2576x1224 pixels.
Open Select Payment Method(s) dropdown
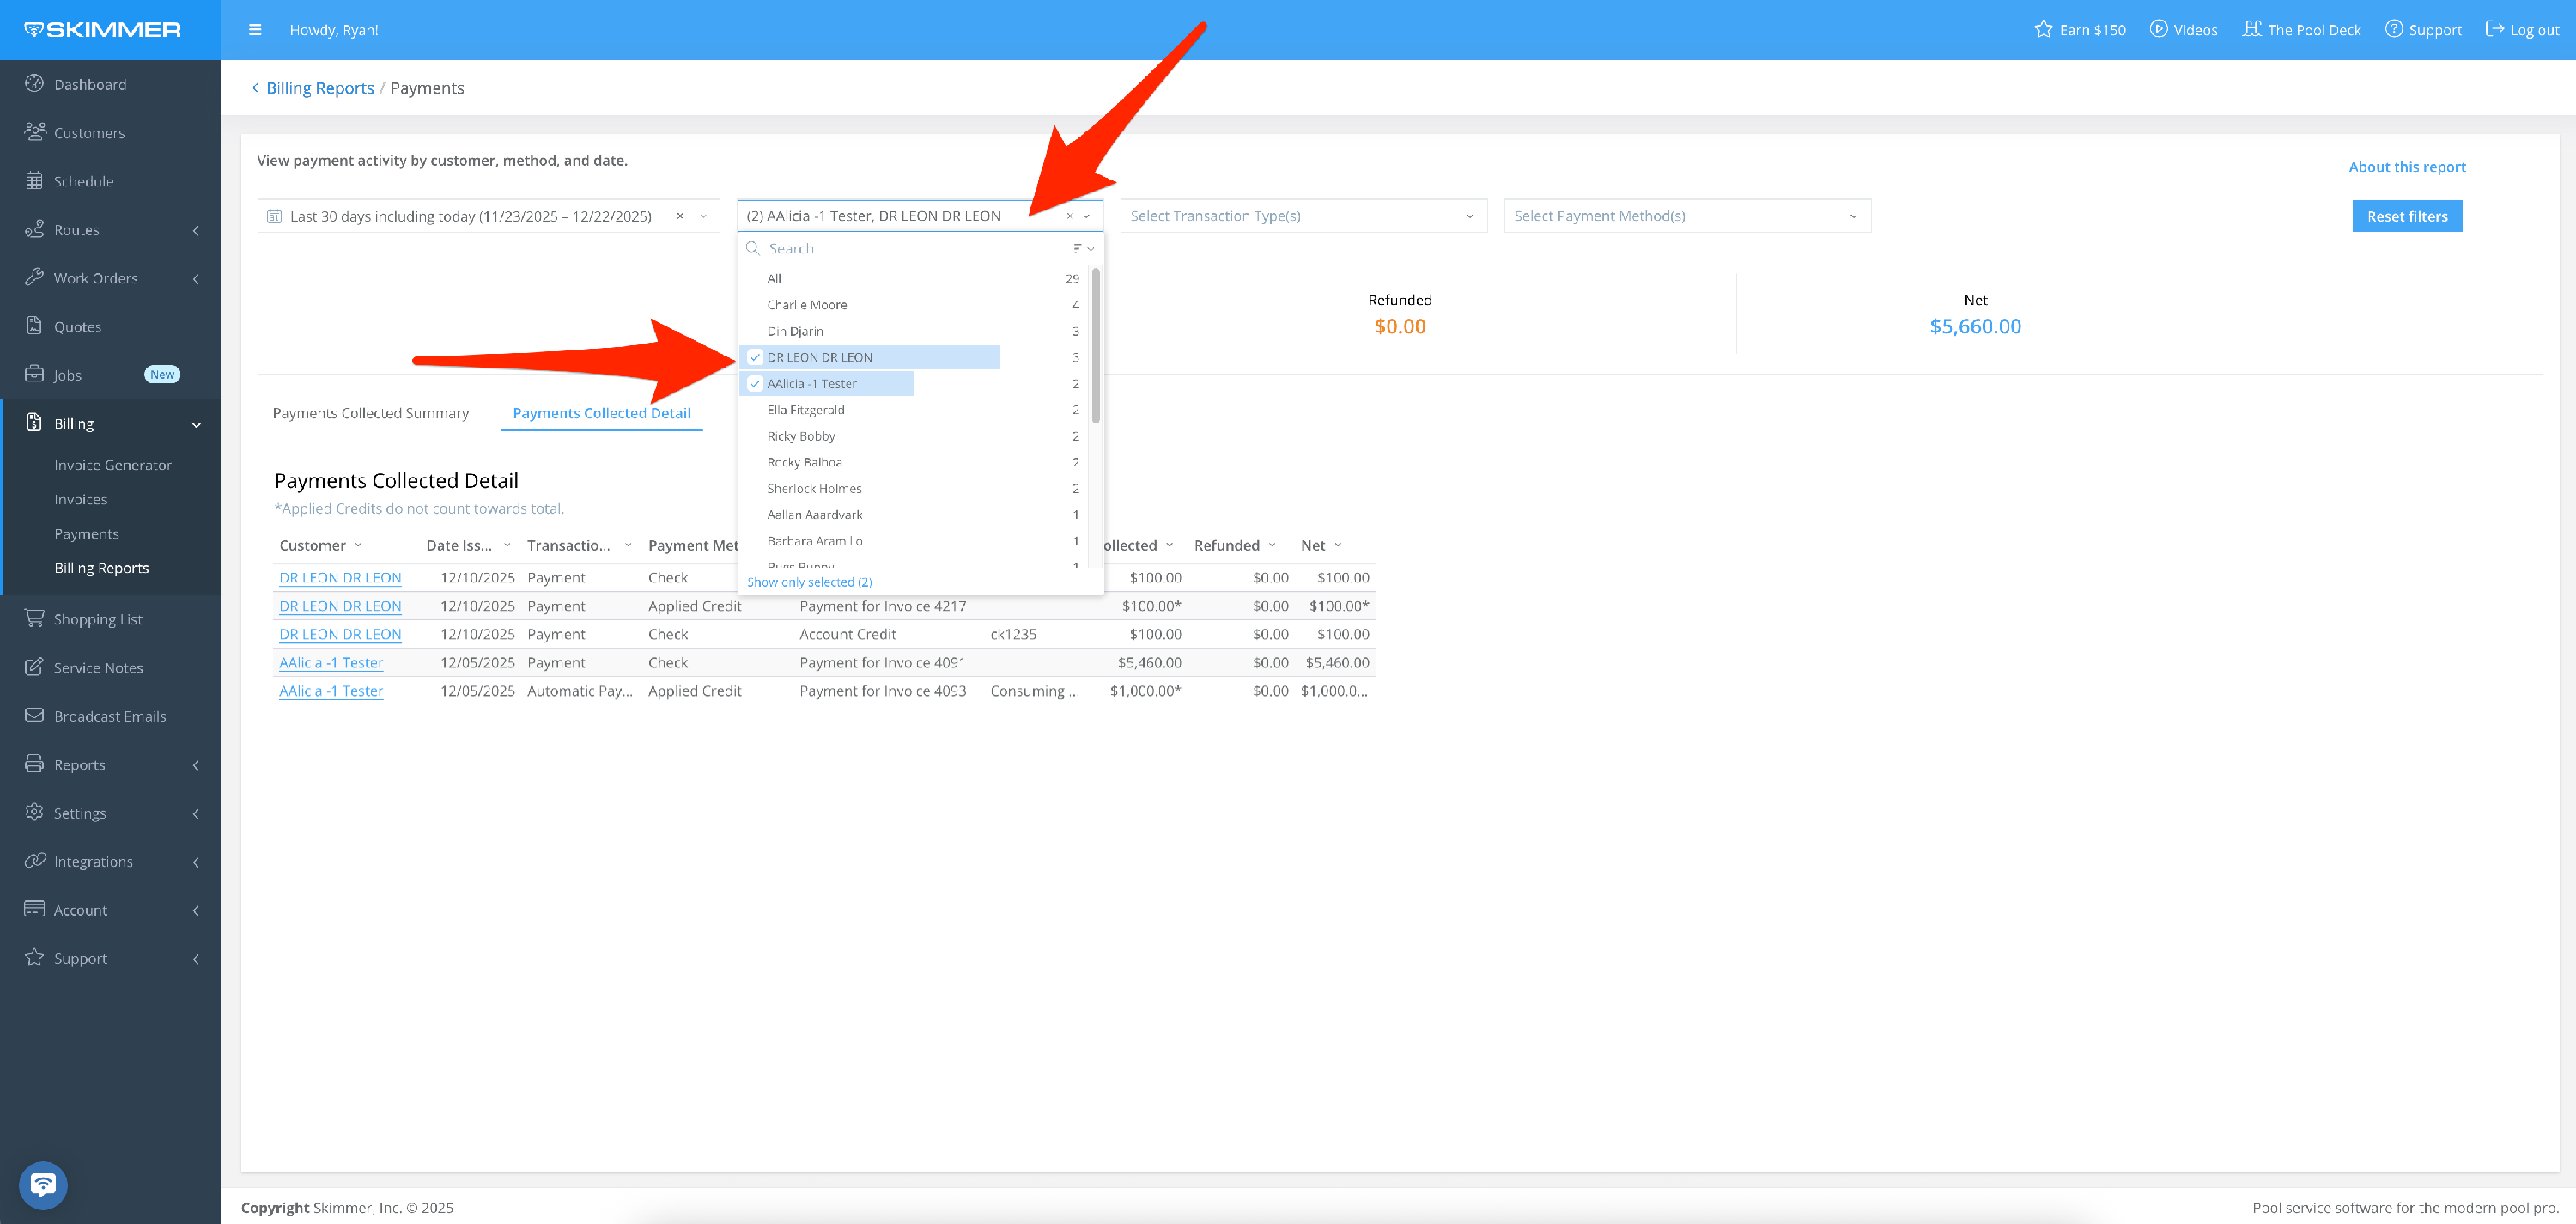1686,216
